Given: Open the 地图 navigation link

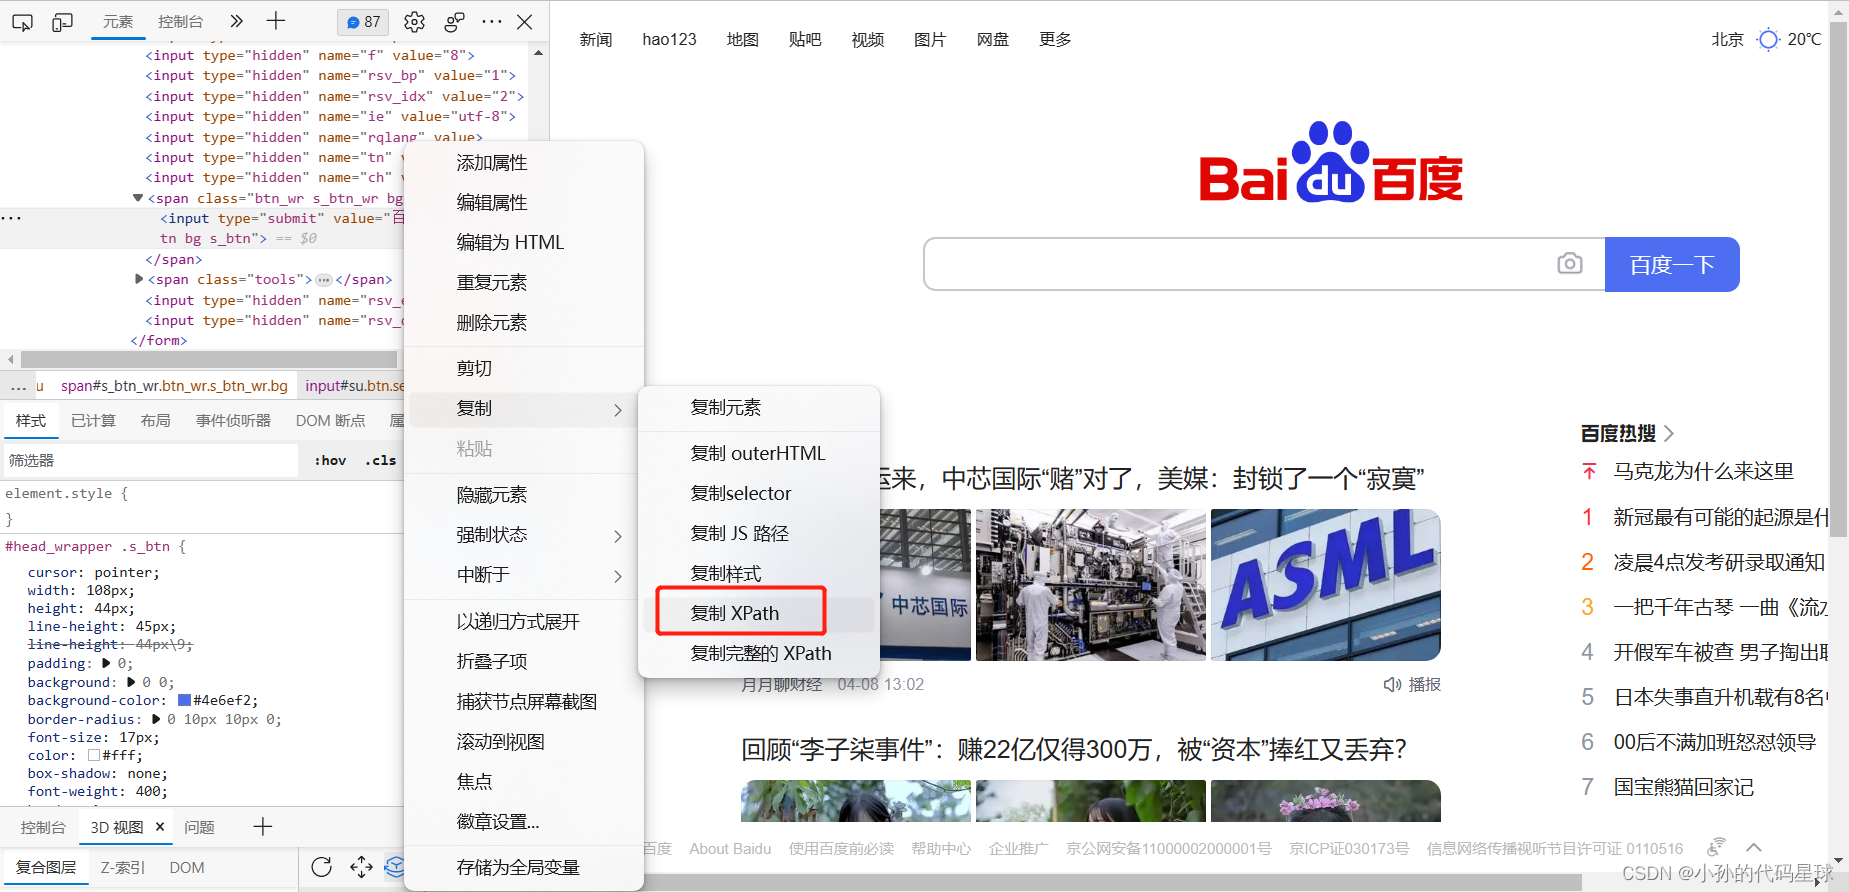Looking at the screenshot, I should [743, 39].
